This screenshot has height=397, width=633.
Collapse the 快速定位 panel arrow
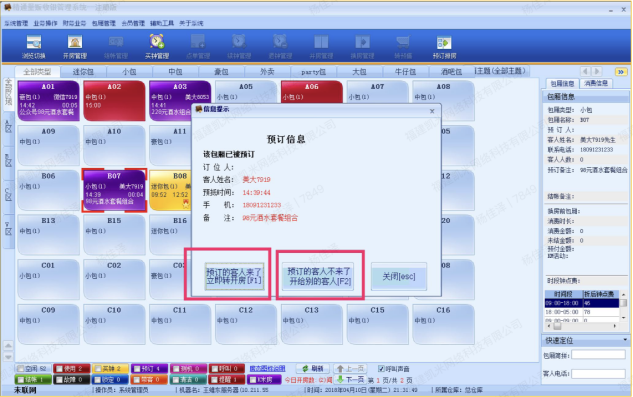625,340
